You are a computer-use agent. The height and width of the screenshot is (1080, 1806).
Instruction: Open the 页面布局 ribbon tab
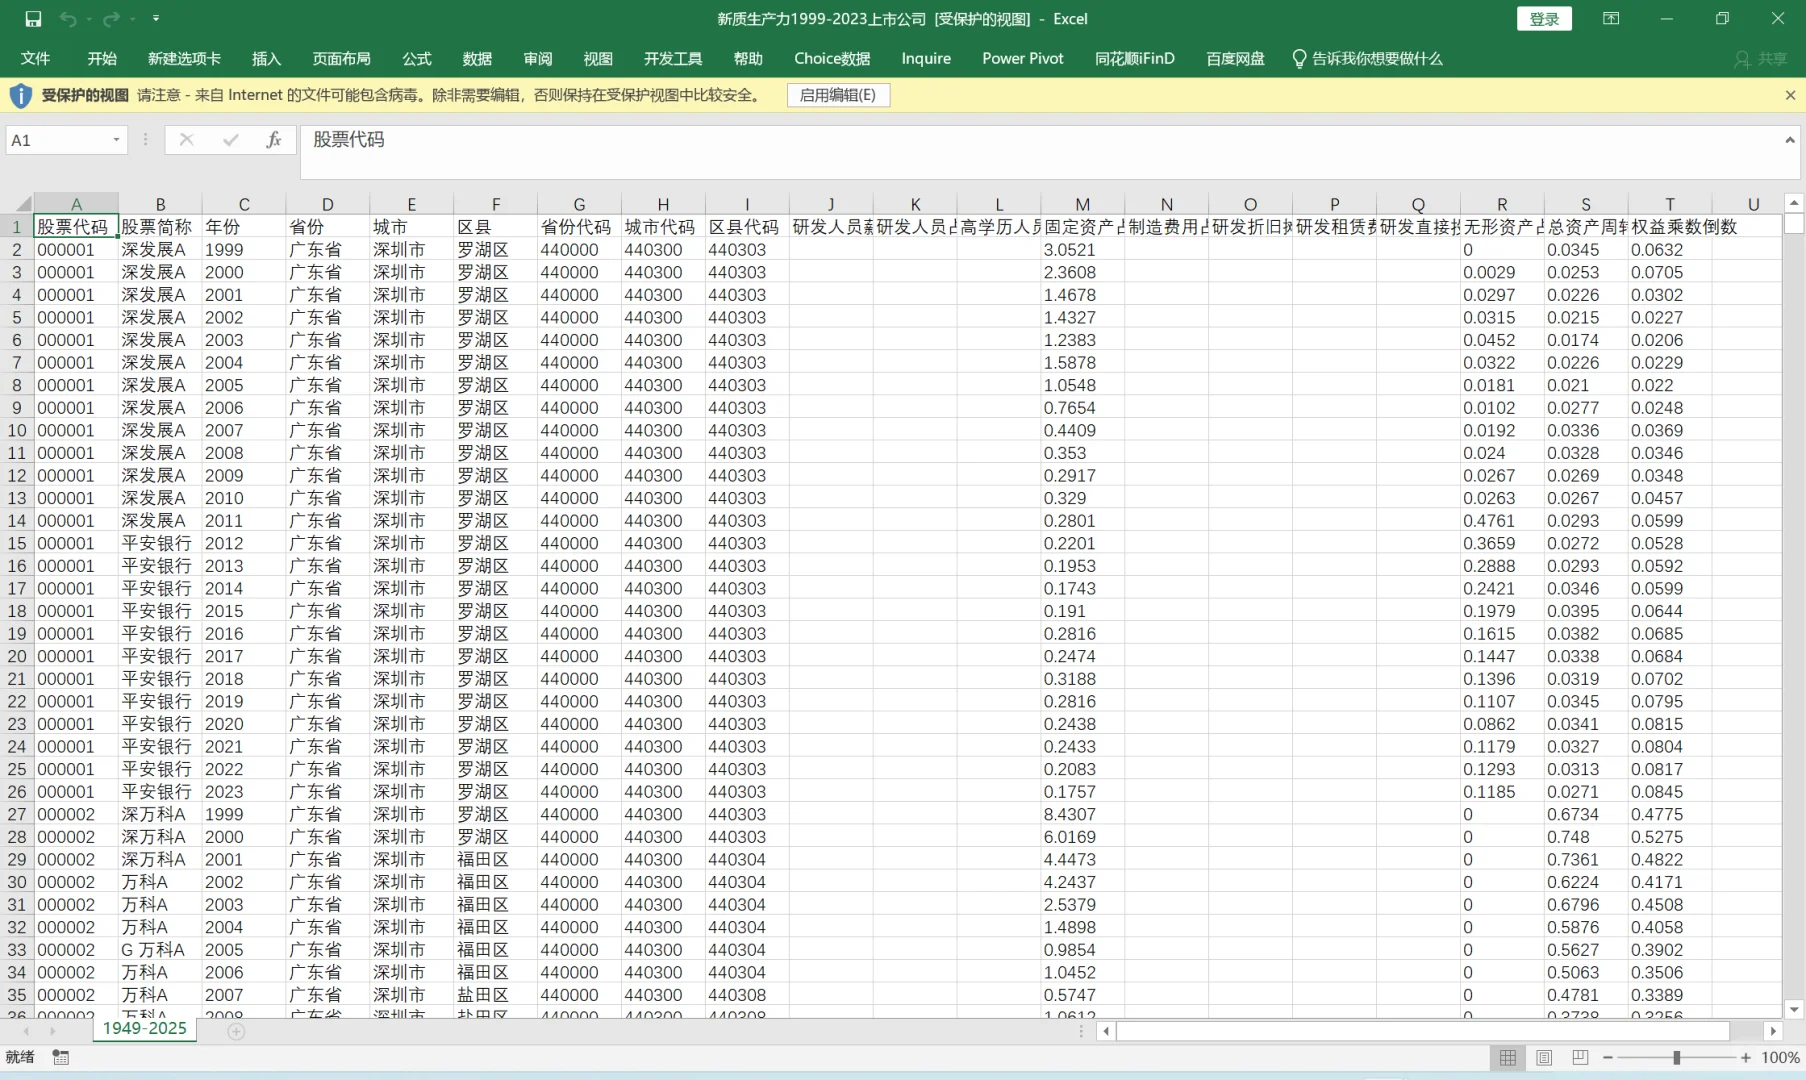341,58
